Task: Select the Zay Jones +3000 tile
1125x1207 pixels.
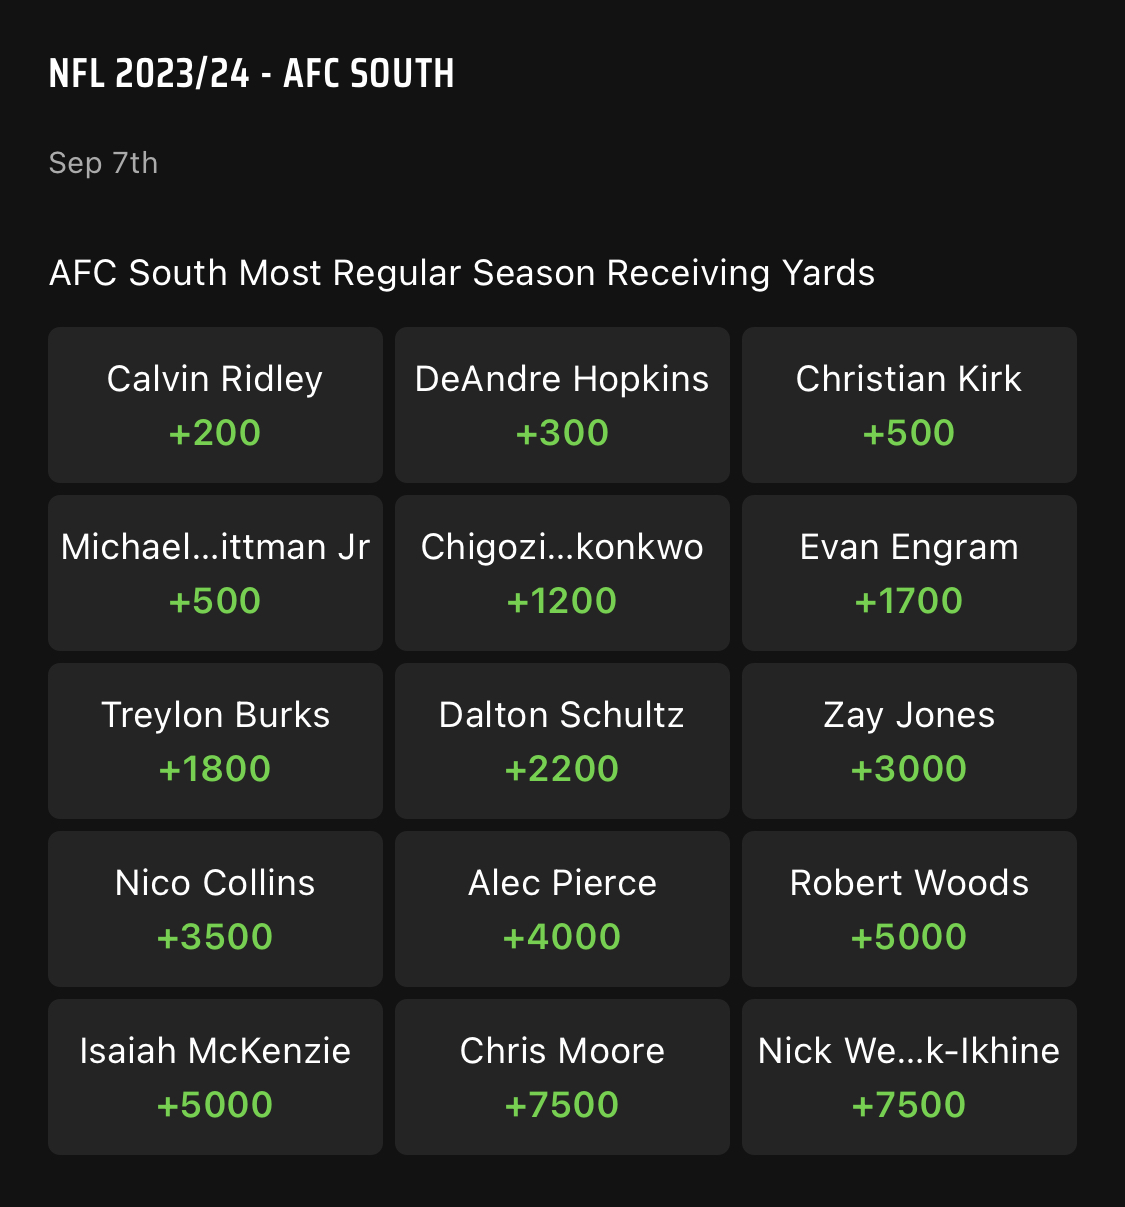Action: tap(909, 740)
